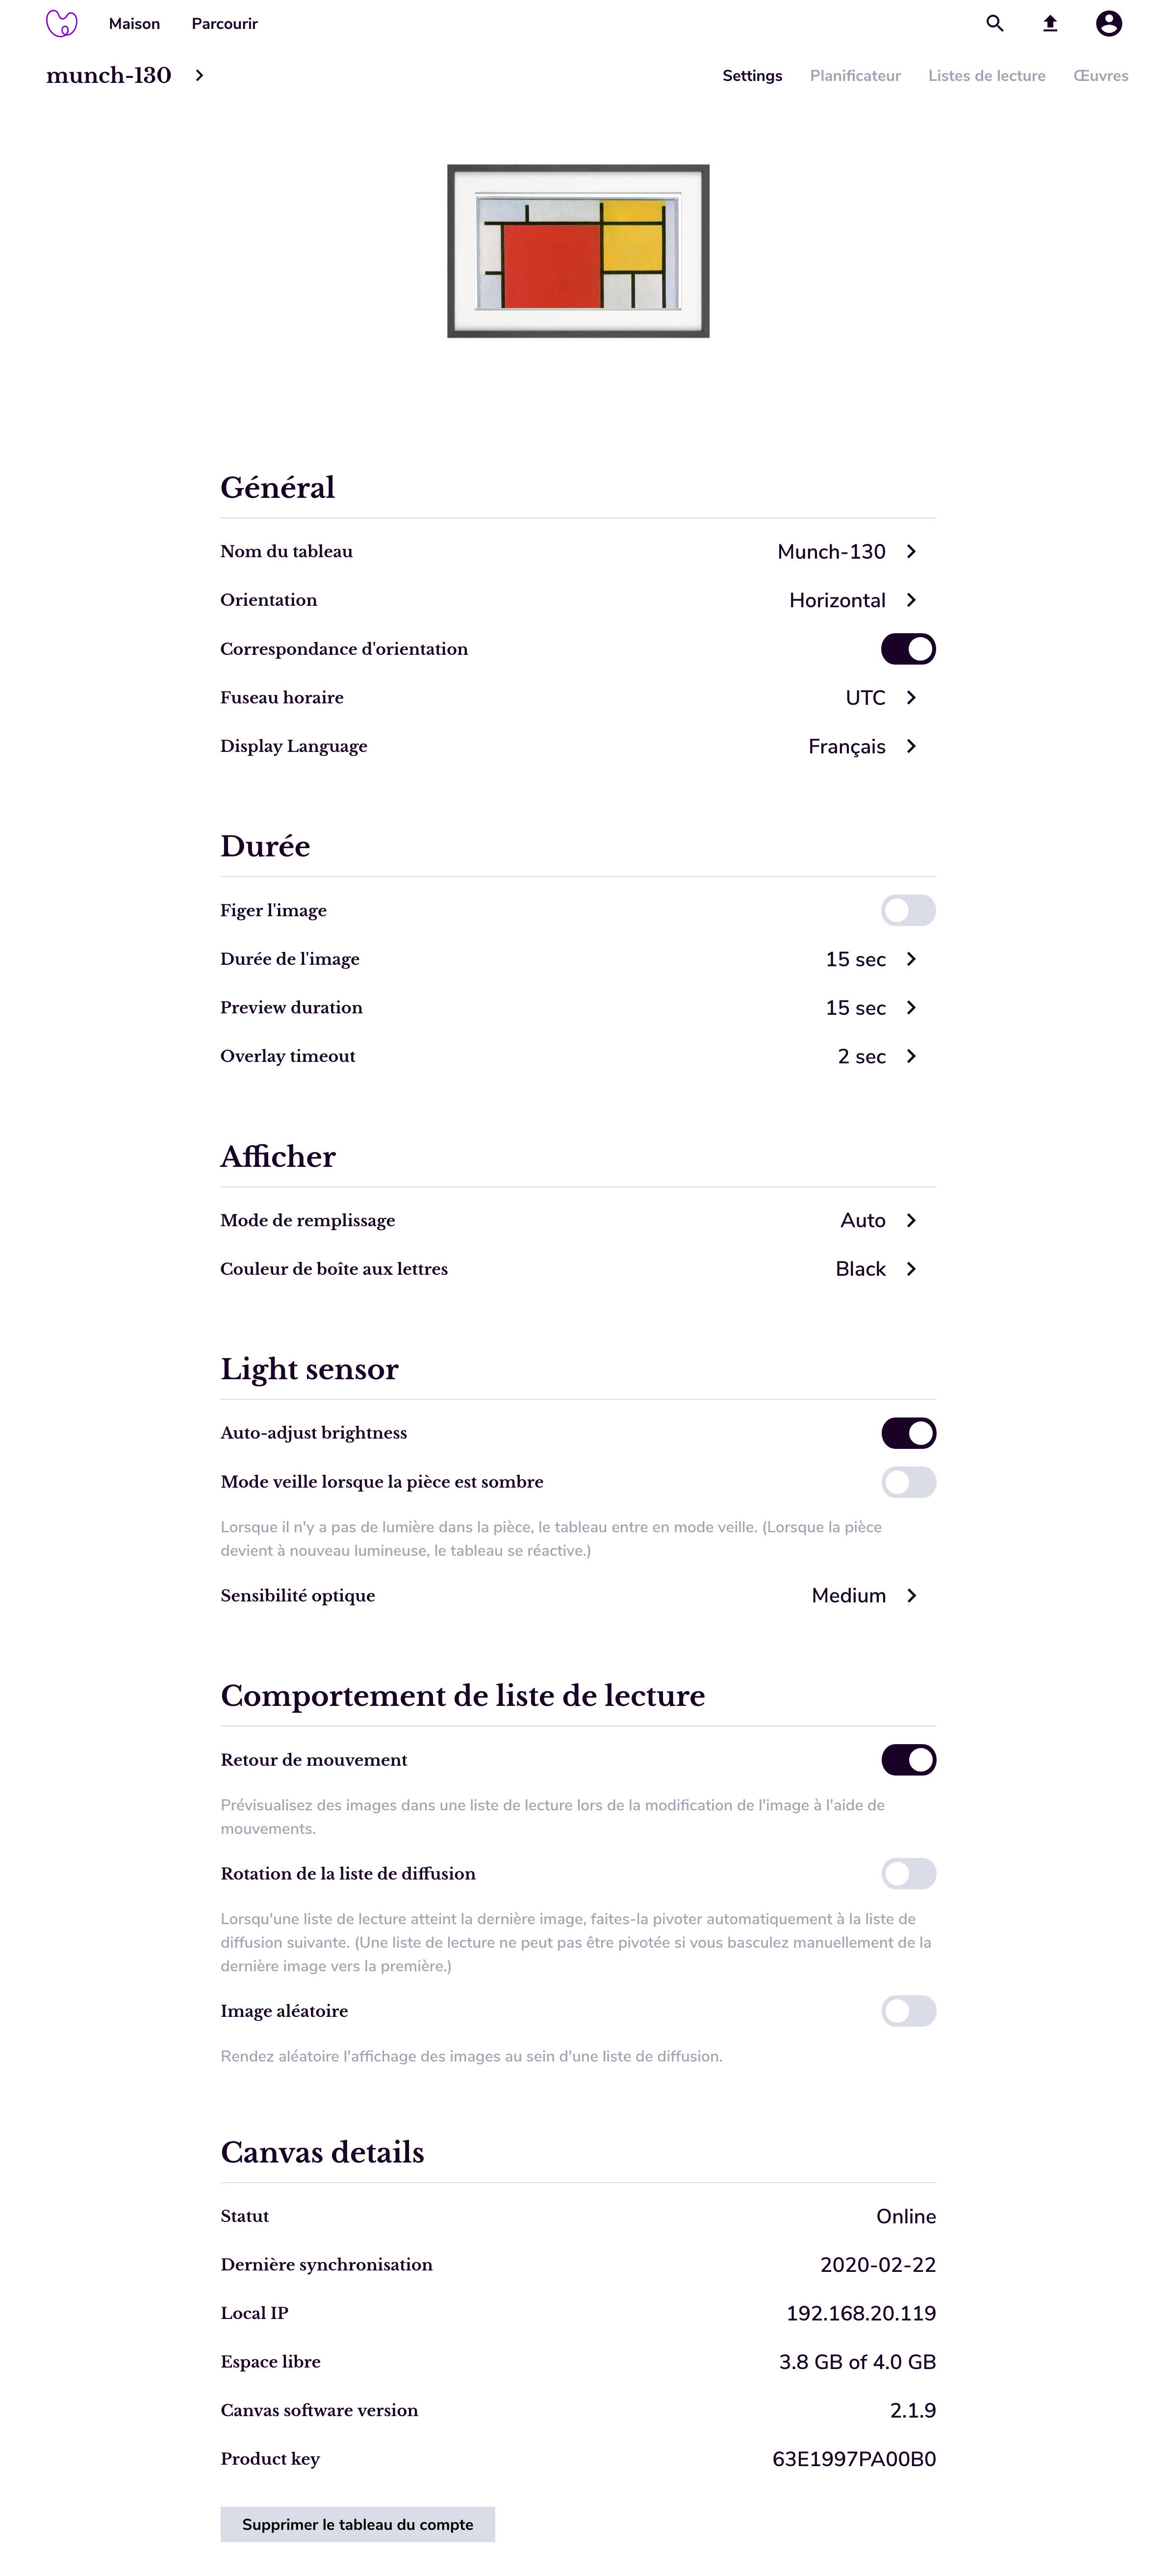Turn on Rotation de la liste de diffusion
Viewport: 1172px width, 2576px height.
908,1874
